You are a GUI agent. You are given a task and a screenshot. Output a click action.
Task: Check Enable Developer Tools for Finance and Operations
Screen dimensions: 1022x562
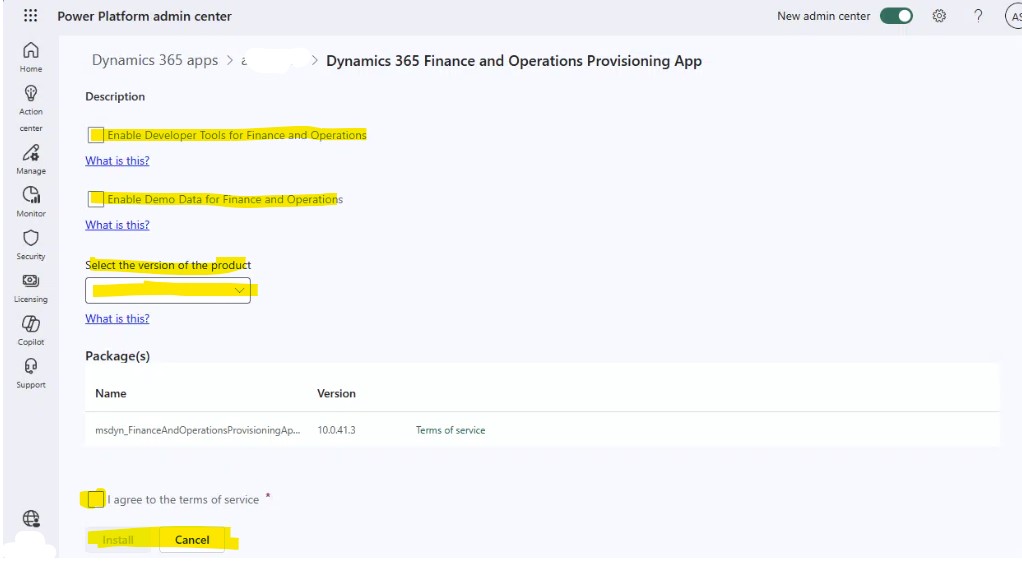(x=96, y=135)
